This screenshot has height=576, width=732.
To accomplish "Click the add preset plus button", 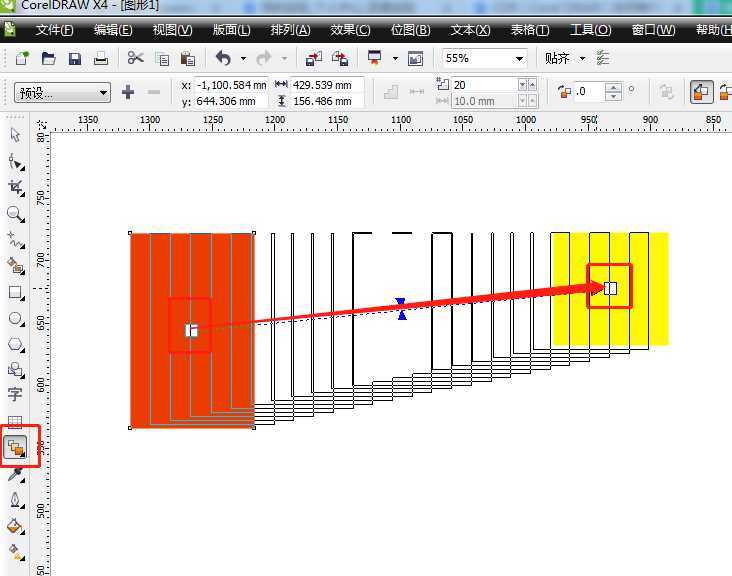I will (x=128, y=93).
